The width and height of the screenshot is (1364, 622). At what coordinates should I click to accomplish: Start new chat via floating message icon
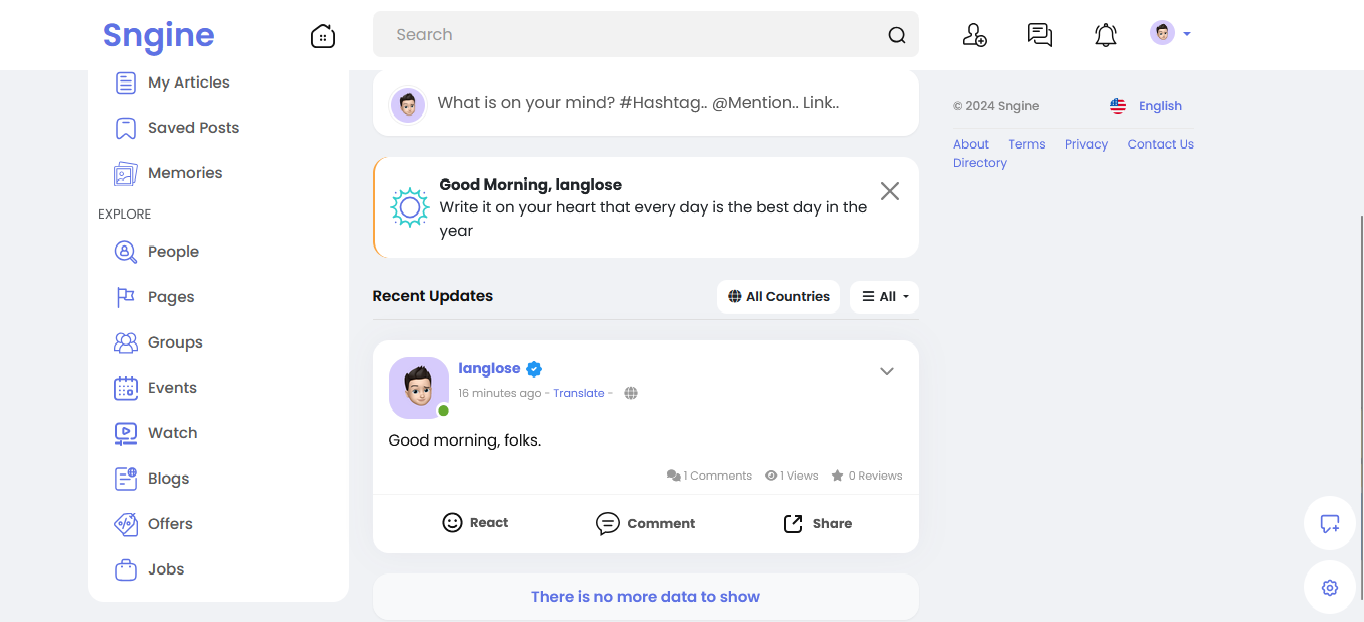pyautogui.click(x=1329, y=523)
